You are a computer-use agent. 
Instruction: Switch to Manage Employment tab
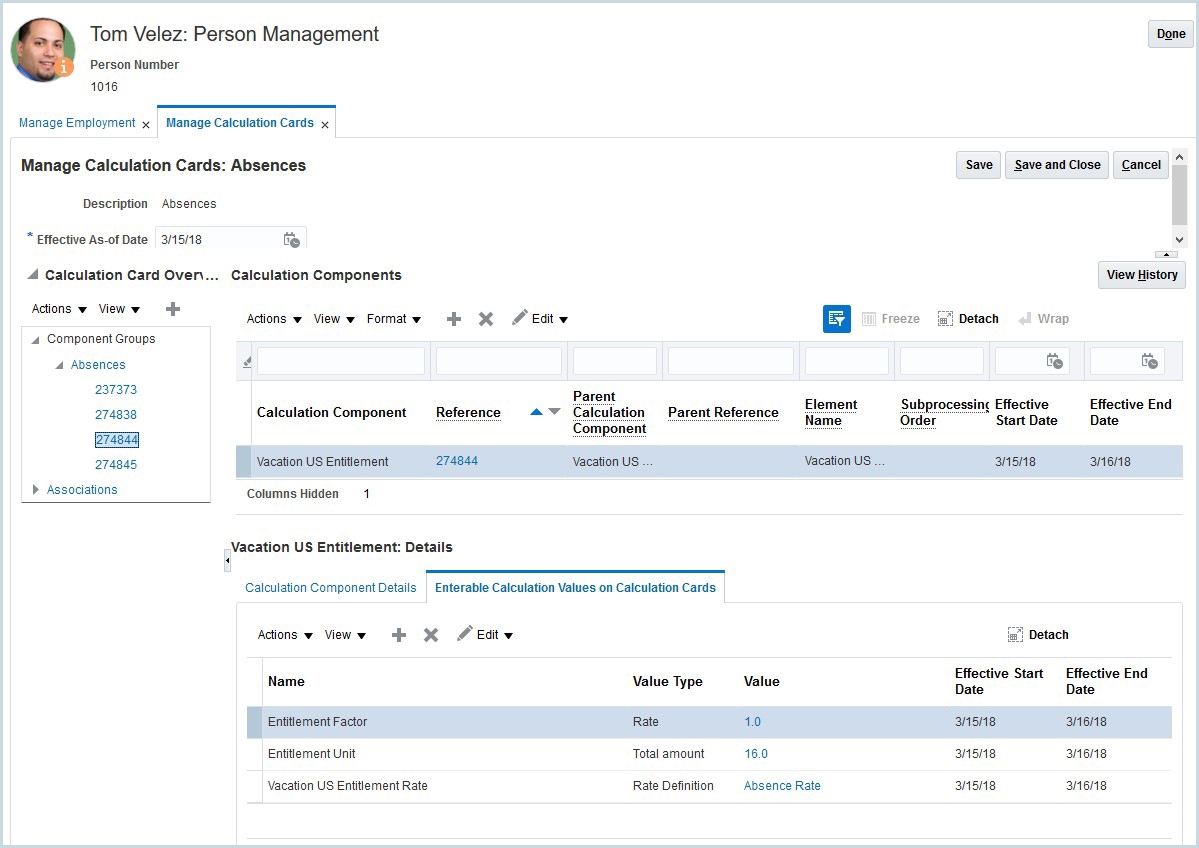click(77, 123)
